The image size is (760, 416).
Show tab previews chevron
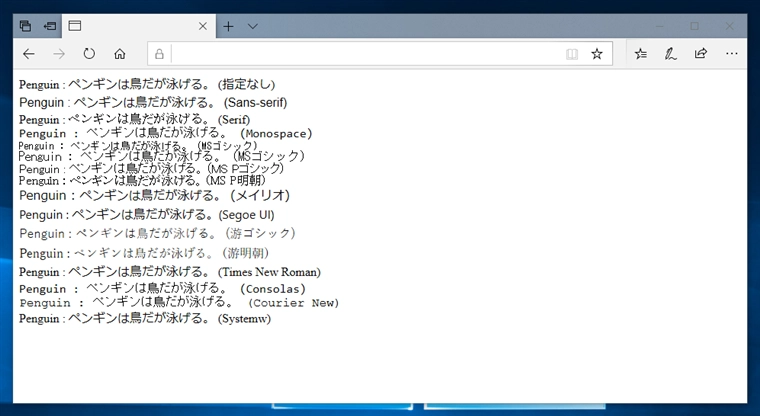coord(253,26)
